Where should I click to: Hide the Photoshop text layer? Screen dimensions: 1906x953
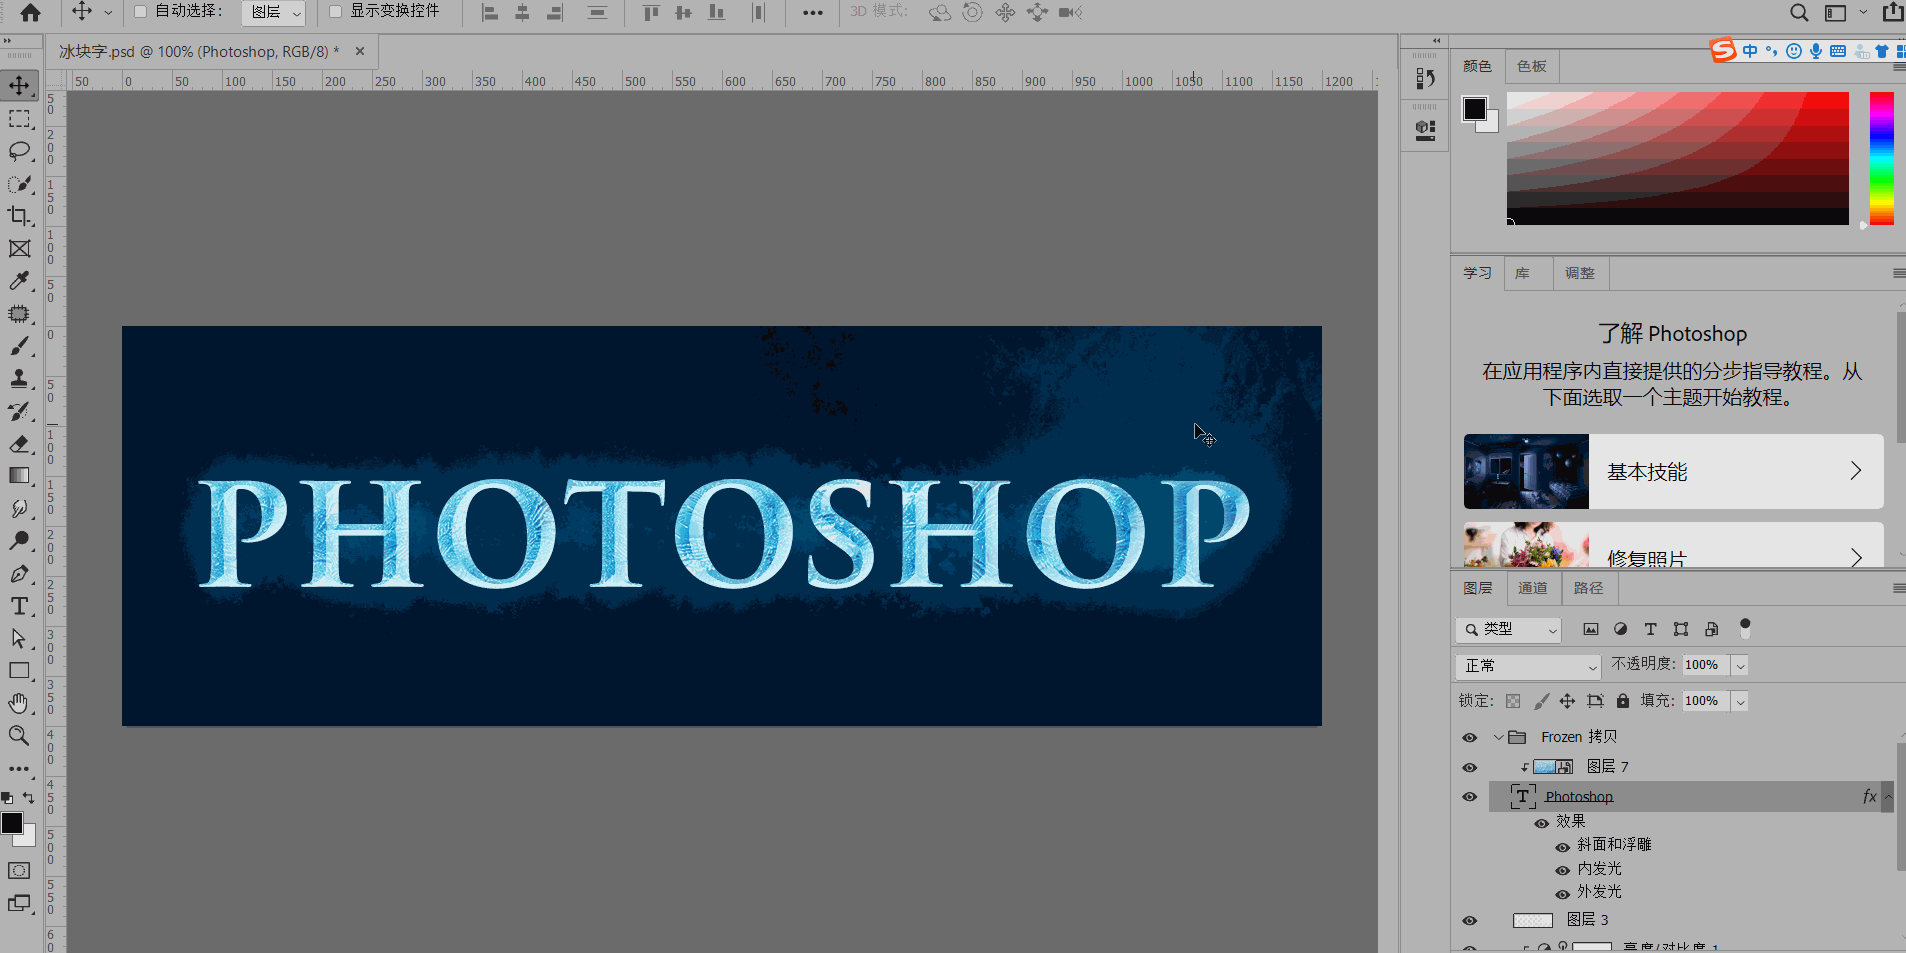[1469, 797]
